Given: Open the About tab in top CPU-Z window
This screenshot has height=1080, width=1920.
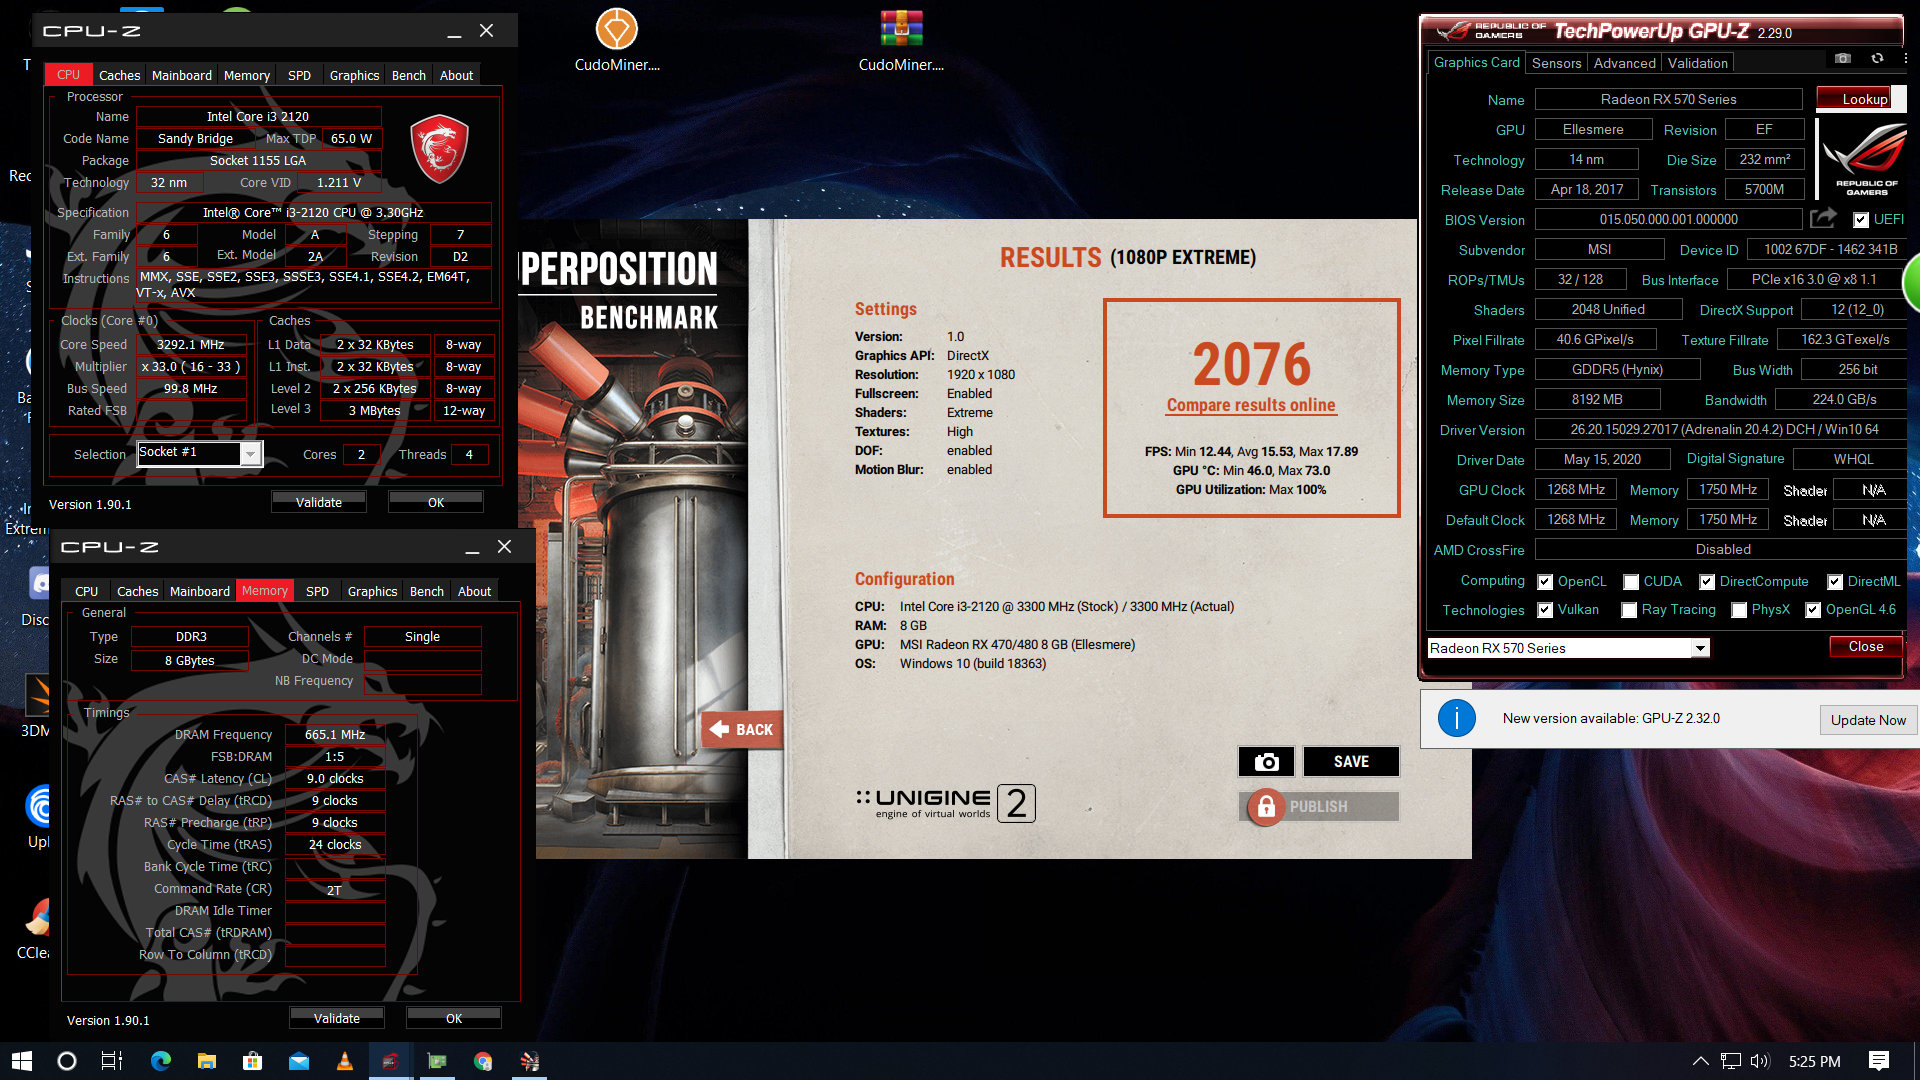Looking at the screenshot, I should tap(456, 75).
